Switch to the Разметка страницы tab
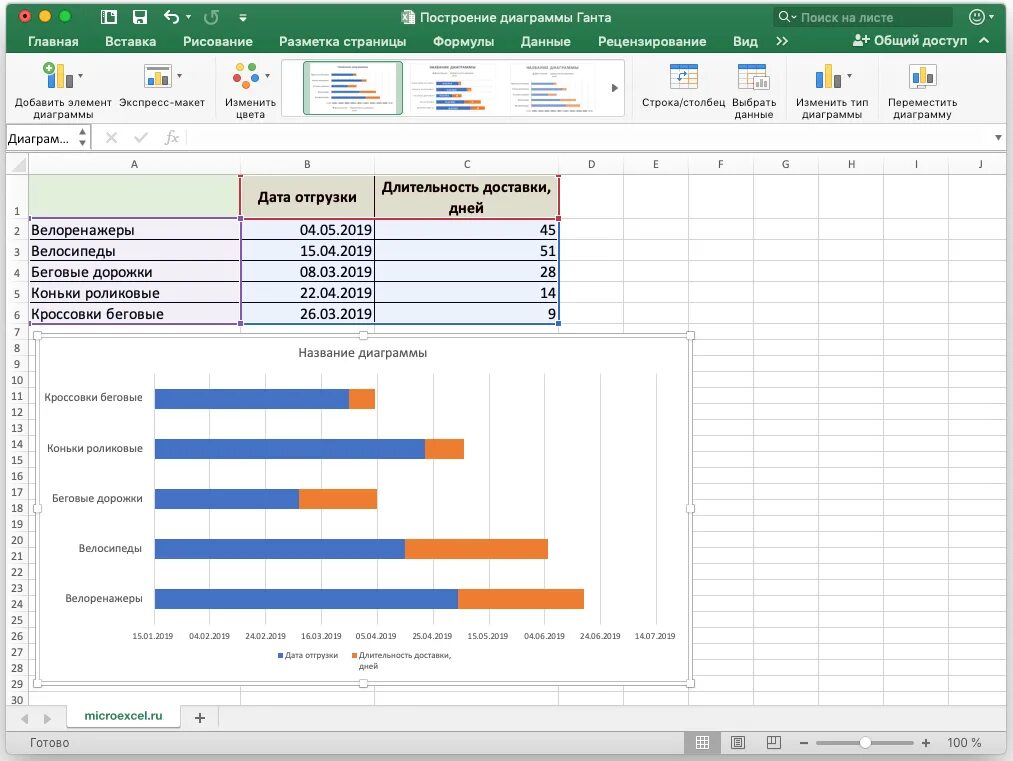The image size is (1013, 761). point(342,41)
